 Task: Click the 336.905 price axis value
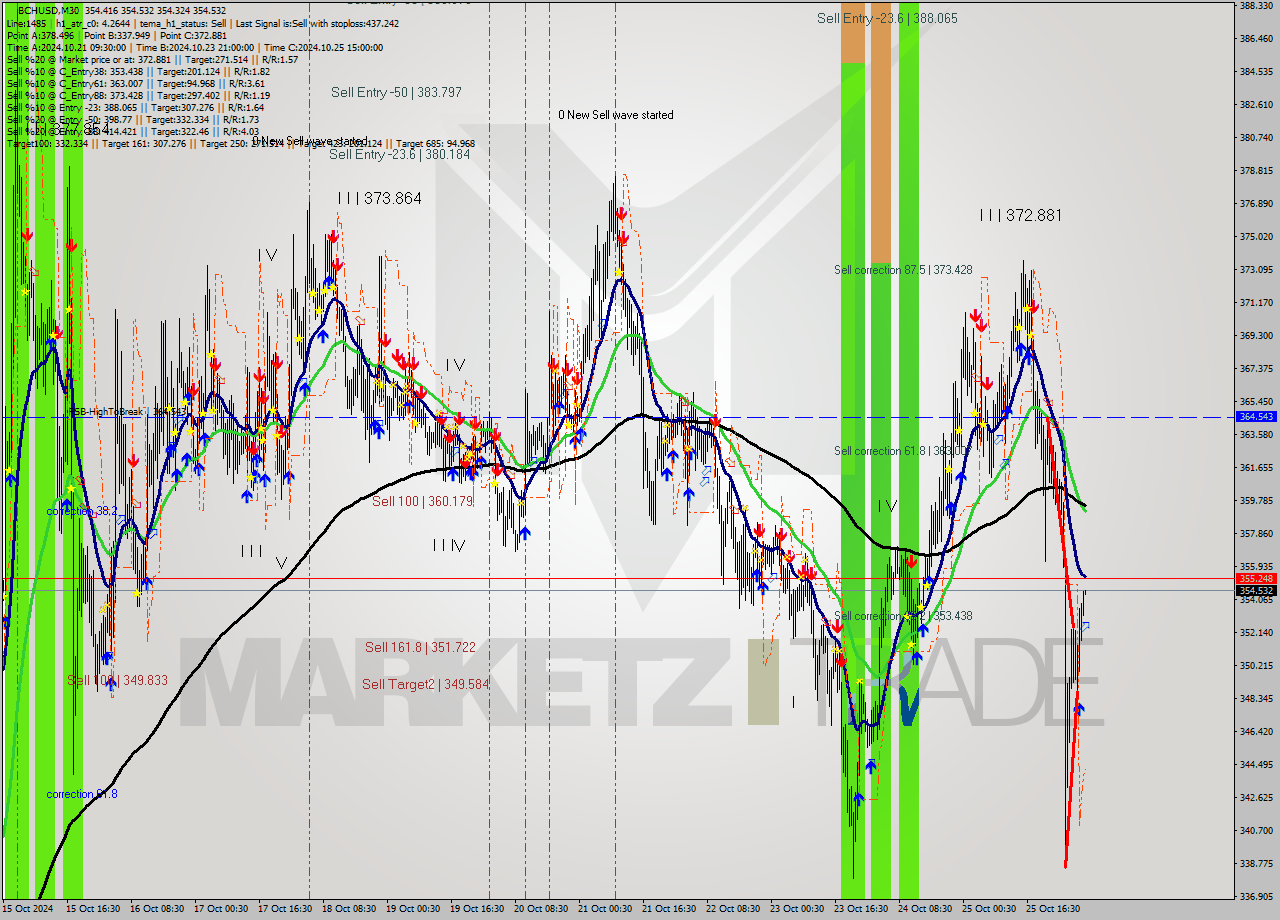(x=1256, y=897)
